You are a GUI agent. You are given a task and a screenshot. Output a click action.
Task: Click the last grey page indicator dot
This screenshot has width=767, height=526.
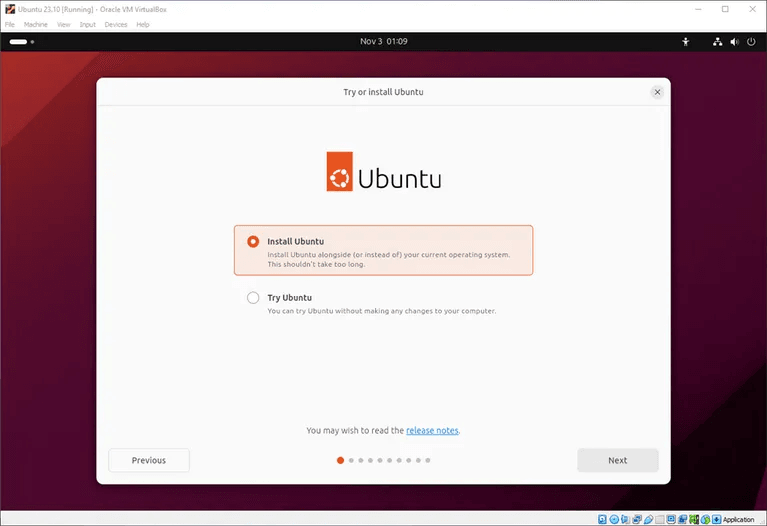coord(428,460)
